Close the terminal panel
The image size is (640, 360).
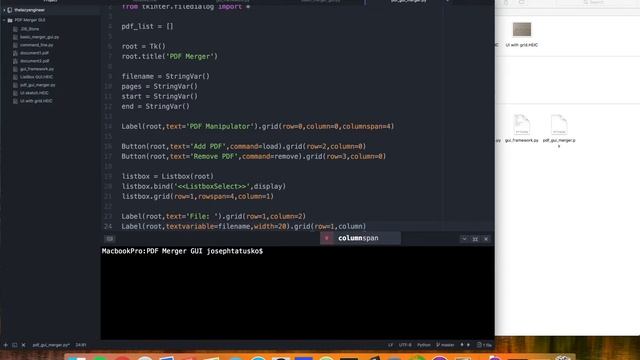click(x=486, y=239)
